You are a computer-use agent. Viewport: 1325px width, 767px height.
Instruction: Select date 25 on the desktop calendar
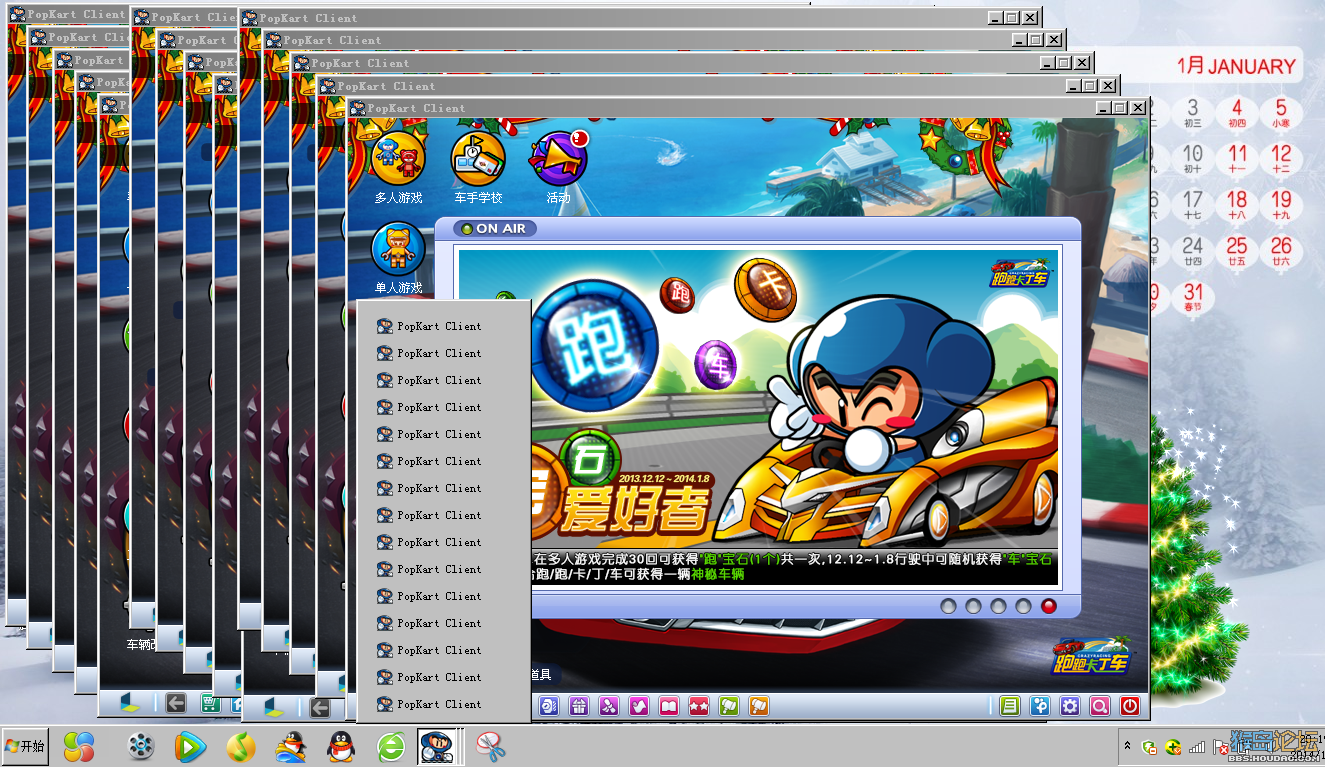1237,250
